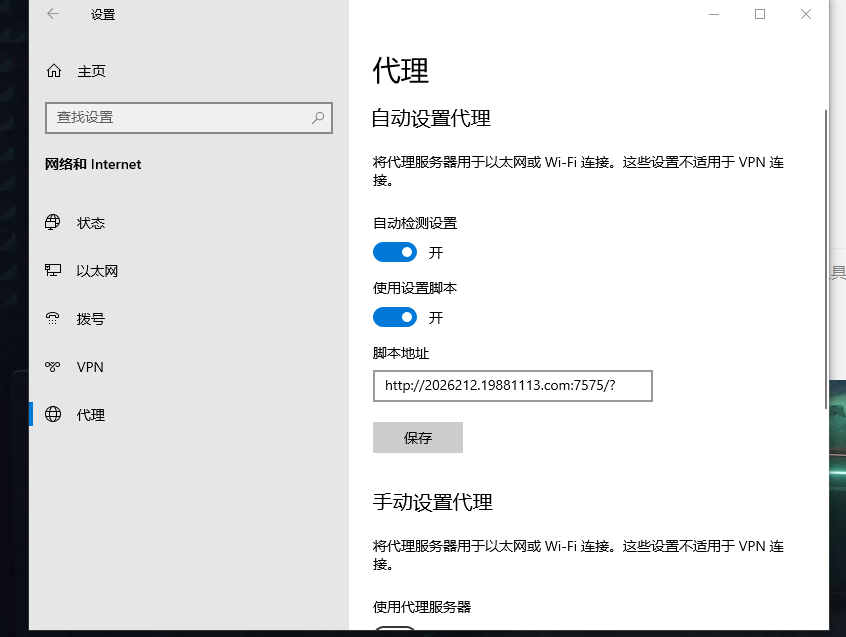846x637 pixels.
Task: Close the Settings window
Action: click(806, 14)
